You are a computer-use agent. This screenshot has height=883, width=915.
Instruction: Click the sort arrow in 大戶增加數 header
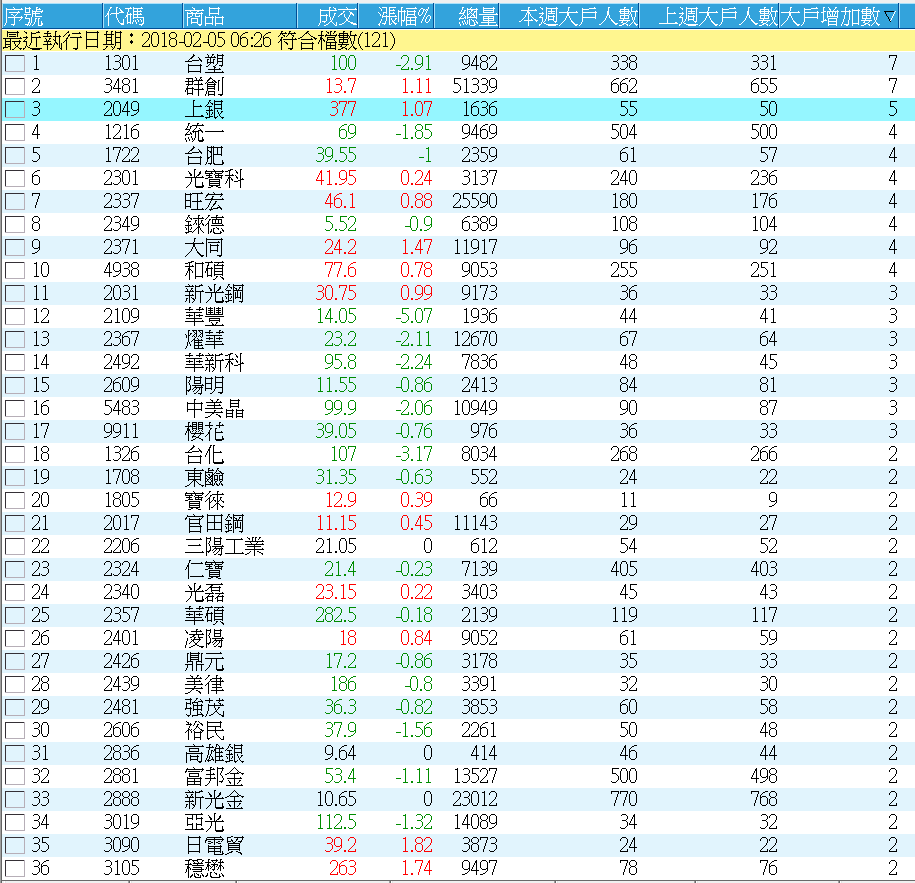pyautogui.click(x=889, y=17)
